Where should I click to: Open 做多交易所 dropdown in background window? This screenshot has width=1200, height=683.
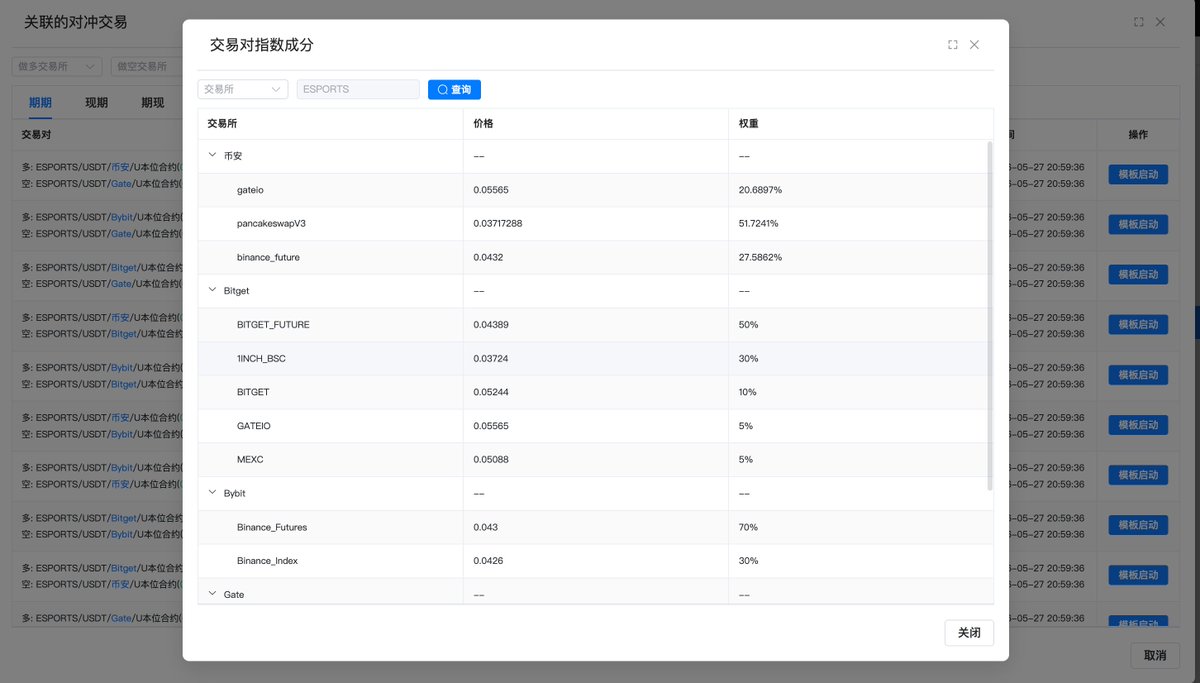[57, 66]
